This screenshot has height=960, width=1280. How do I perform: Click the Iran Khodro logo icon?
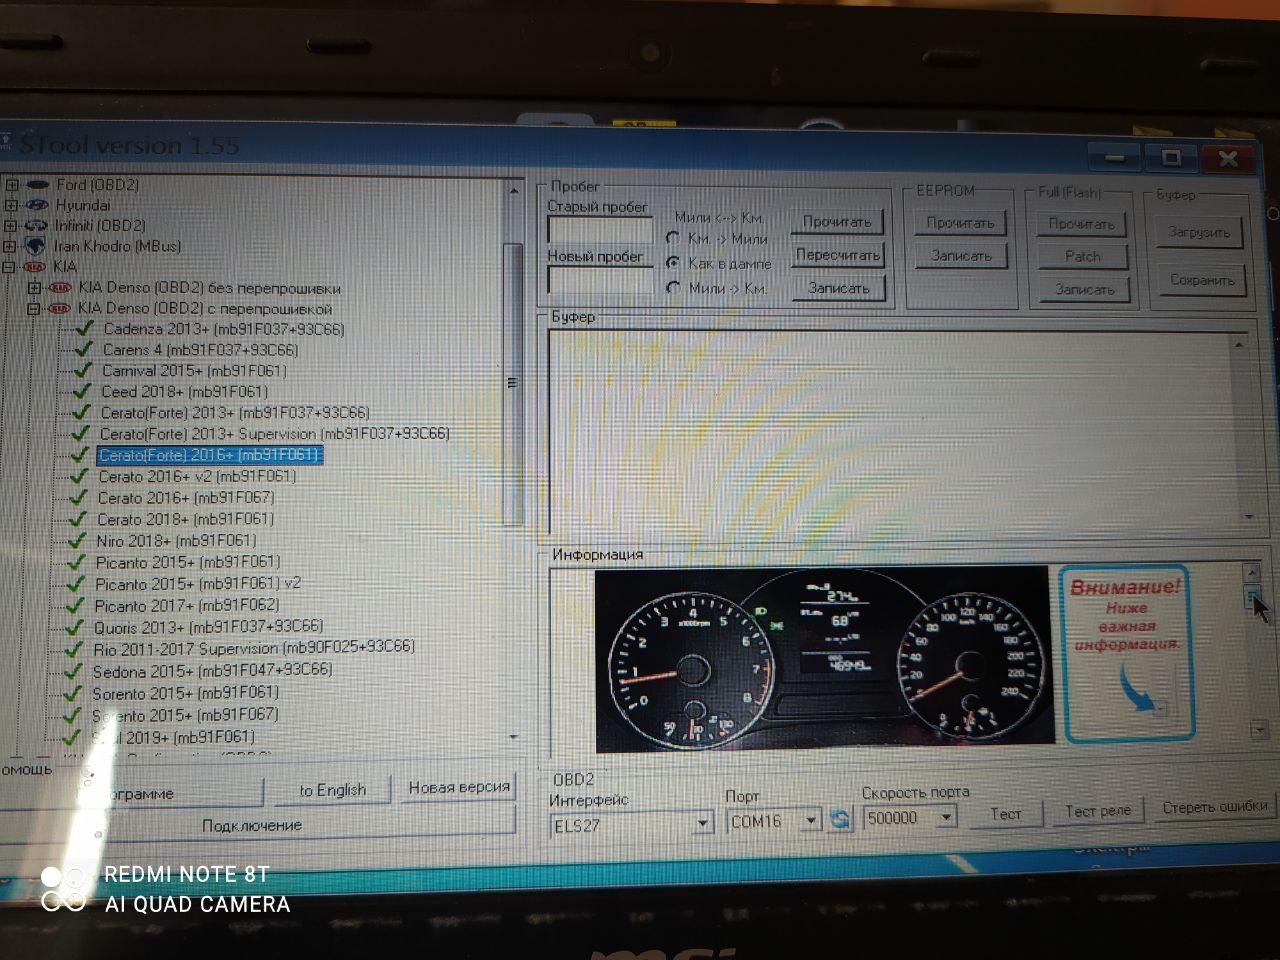[36, 246]
